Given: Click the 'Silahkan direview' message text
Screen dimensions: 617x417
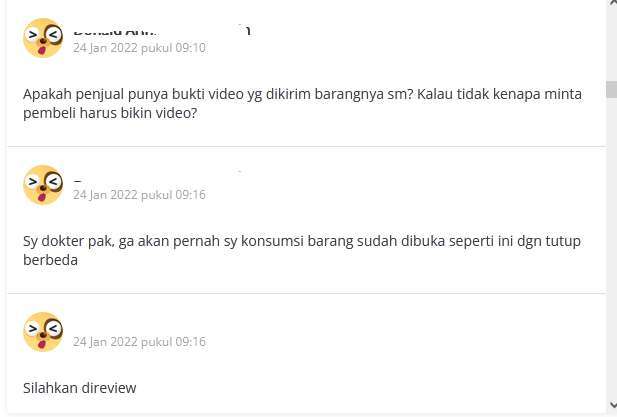Looking at the screenshot, I should pyautogui.click(x=79, y=388).
